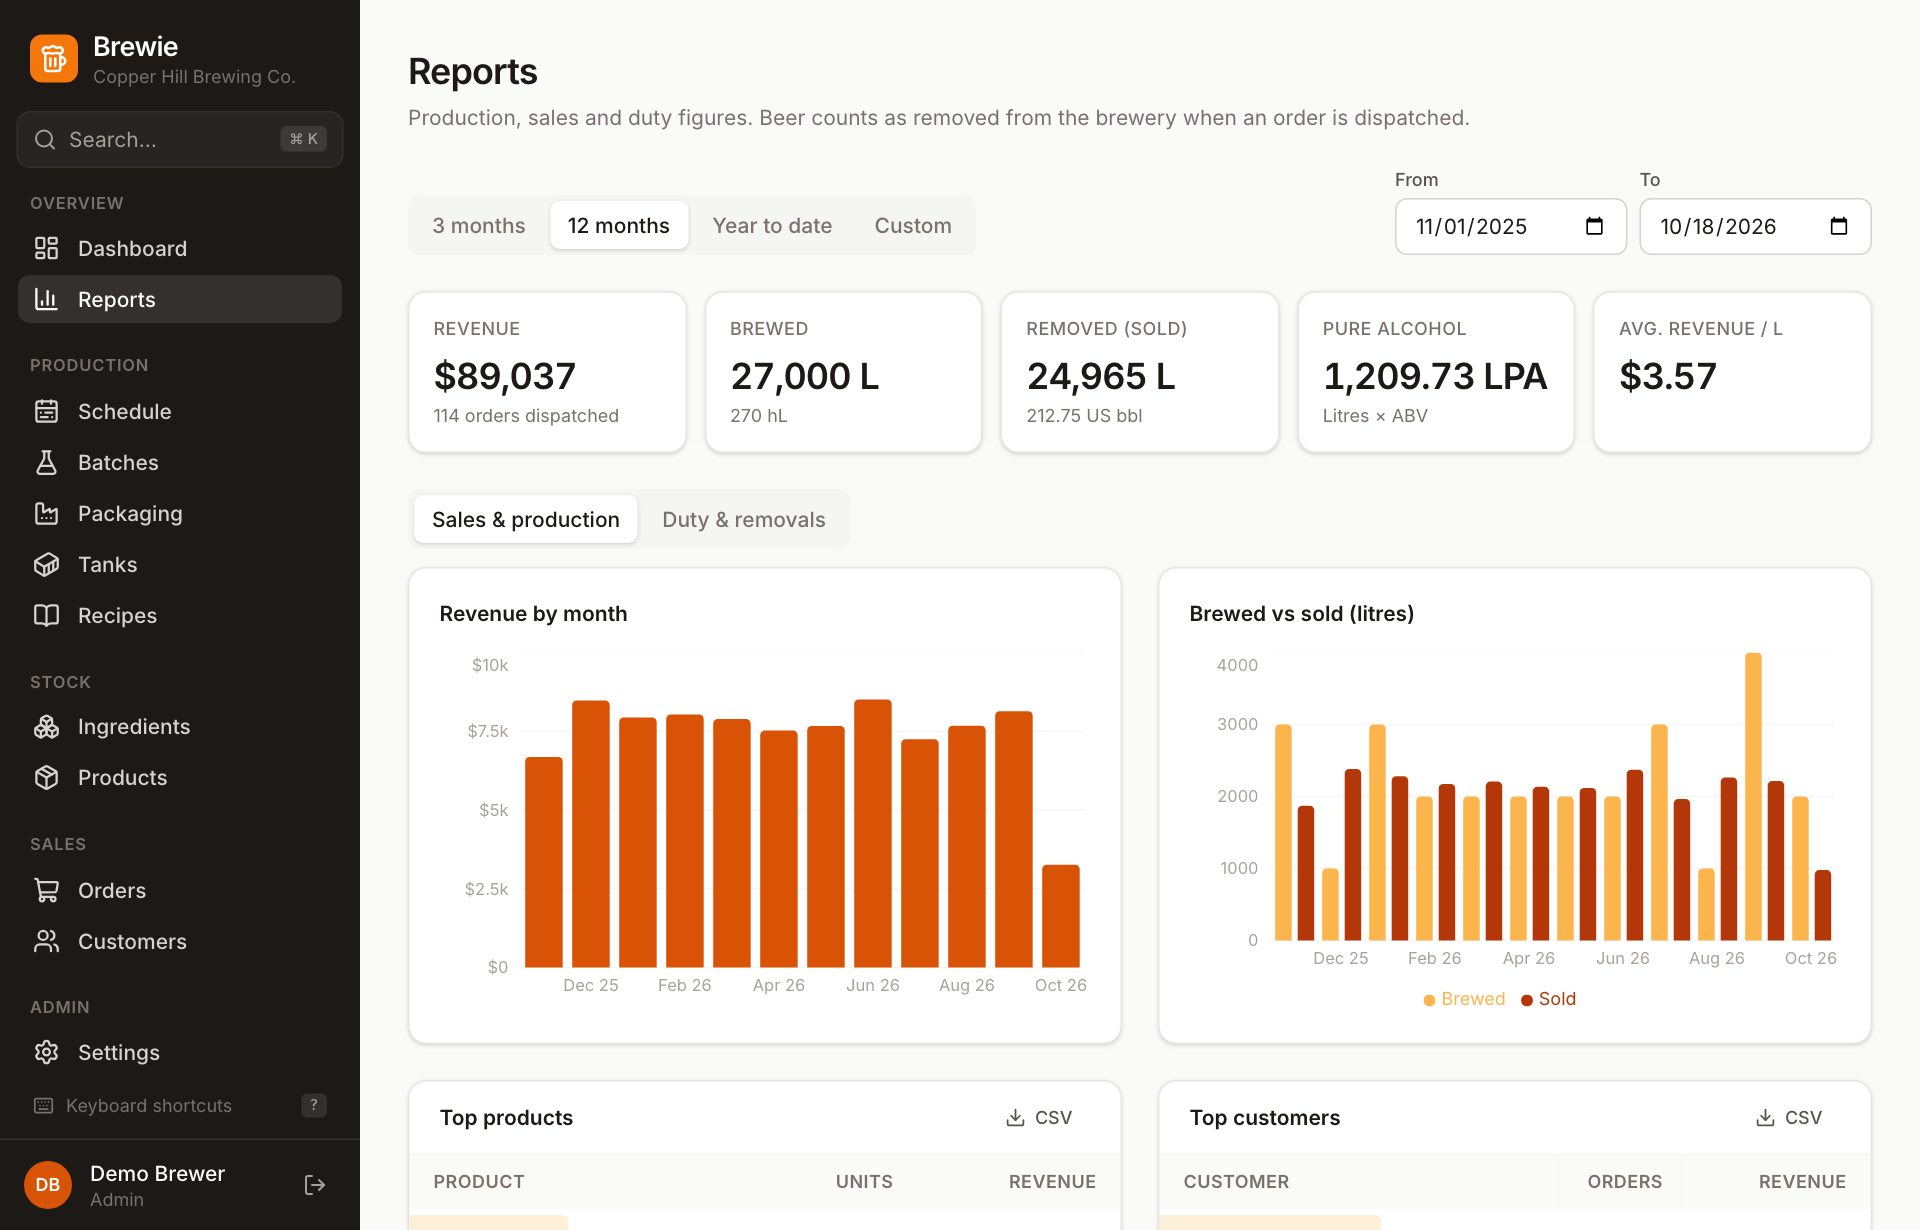Click the search magnifier icon
1920x1230 pixels.
point(45,139)
